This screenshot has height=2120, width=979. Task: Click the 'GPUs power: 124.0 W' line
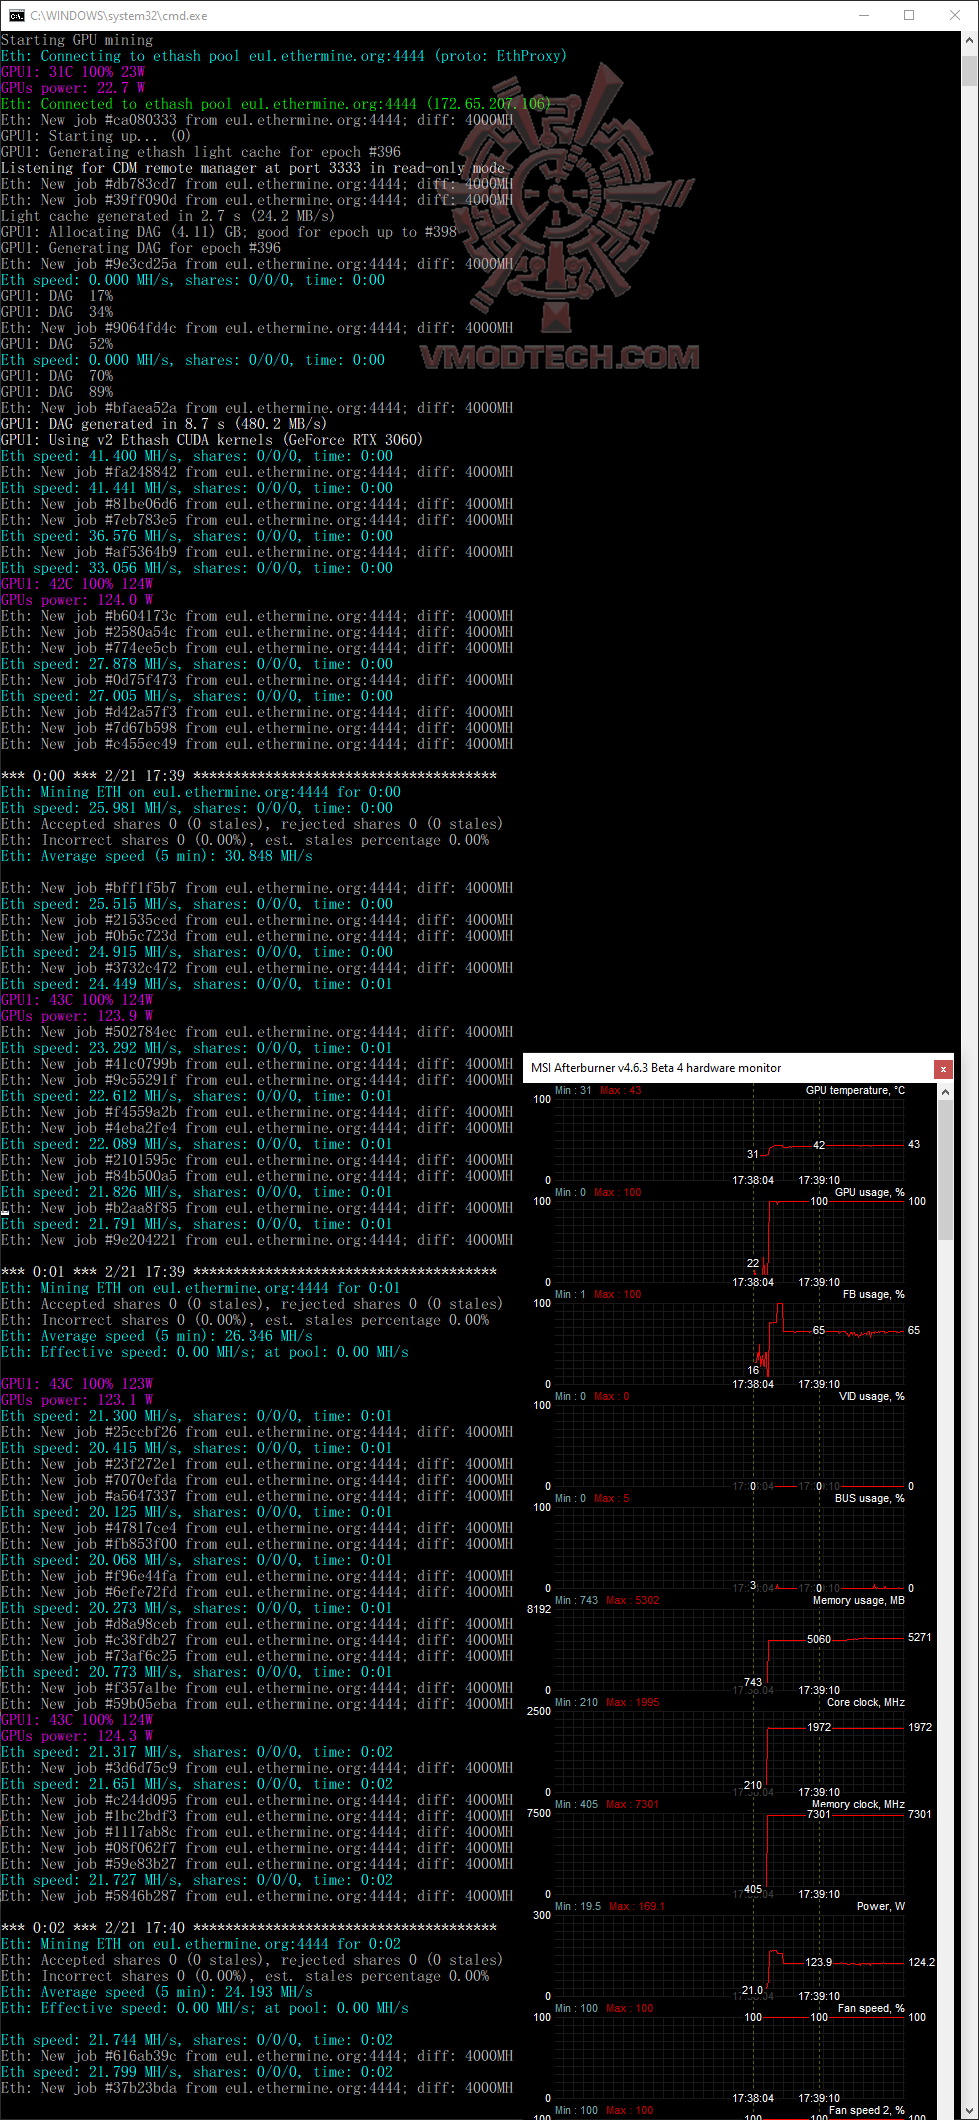[x=77, y=600]
